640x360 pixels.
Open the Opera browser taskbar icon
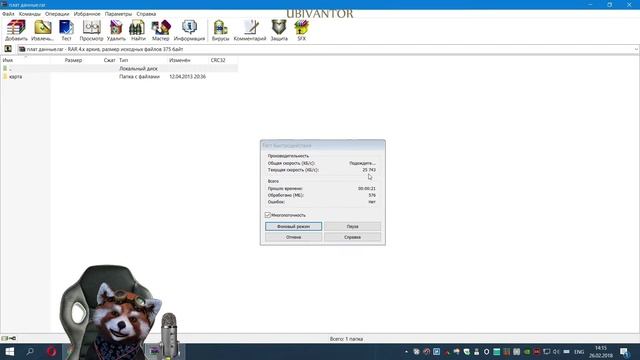pyautogui.click(x=51, y=352)
